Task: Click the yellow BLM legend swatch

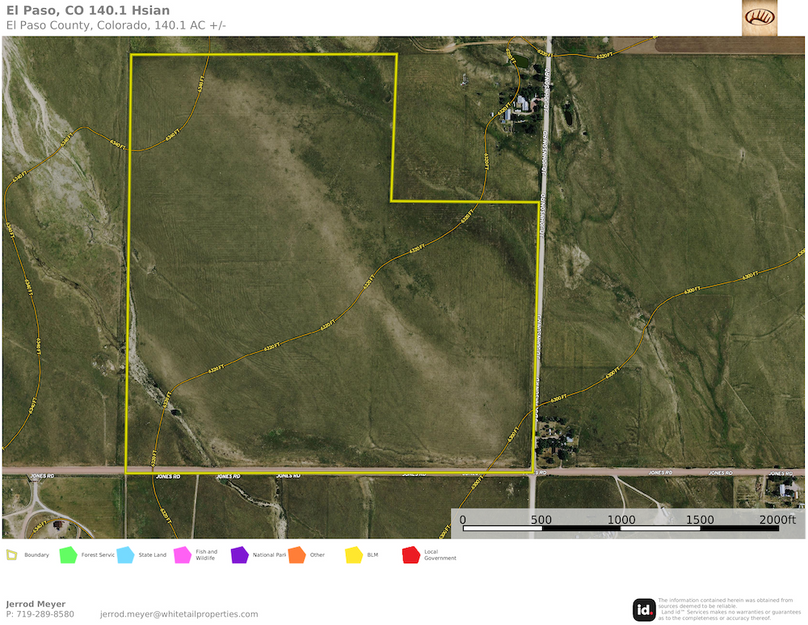Action: coord(354,554)
